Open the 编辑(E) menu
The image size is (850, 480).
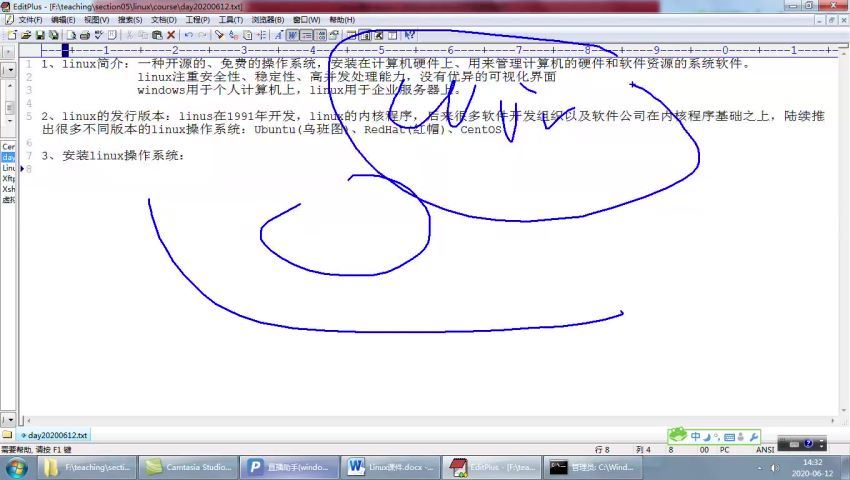click(x=63, y=20)
